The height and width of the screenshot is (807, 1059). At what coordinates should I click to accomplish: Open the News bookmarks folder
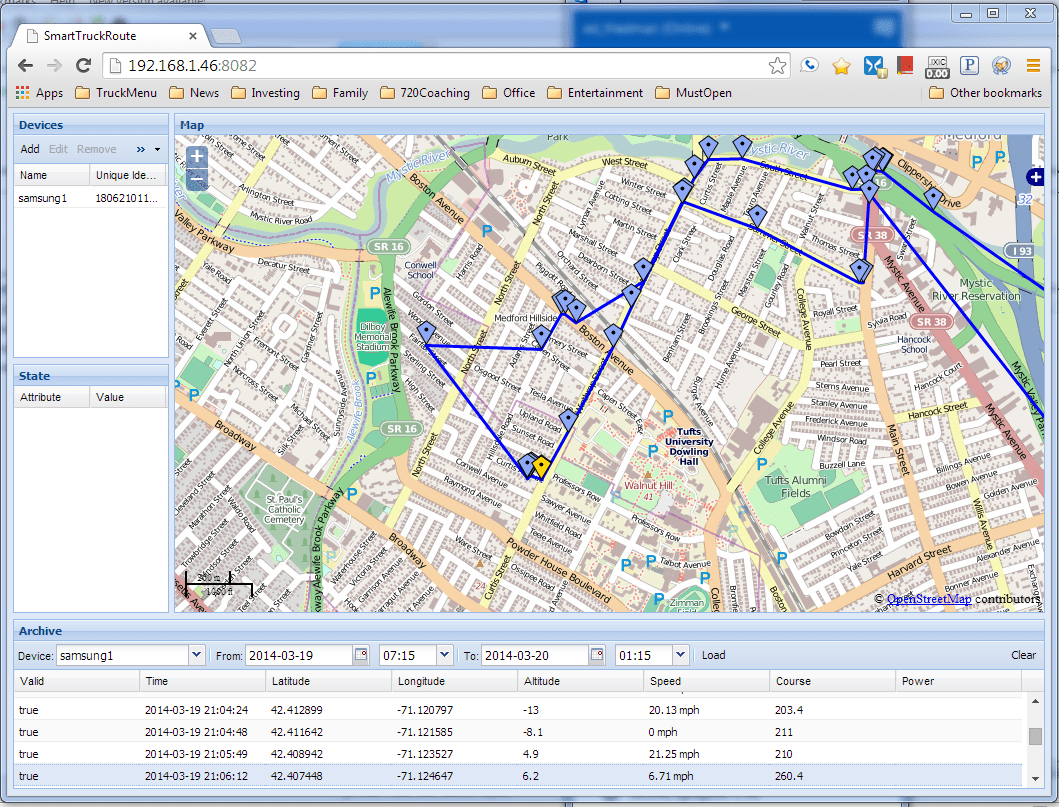coord(195,93)
